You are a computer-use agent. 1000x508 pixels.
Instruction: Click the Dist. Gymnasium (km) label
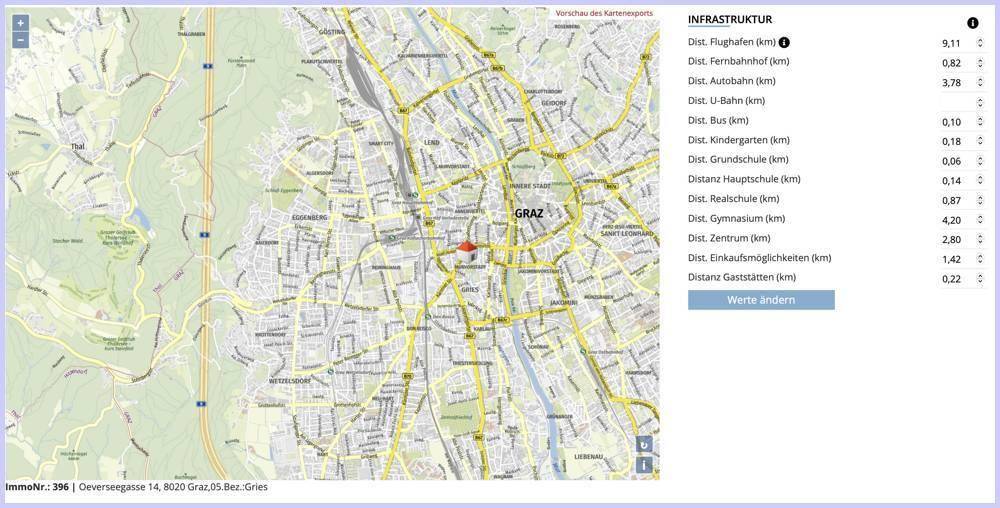(x=737, y=219)
